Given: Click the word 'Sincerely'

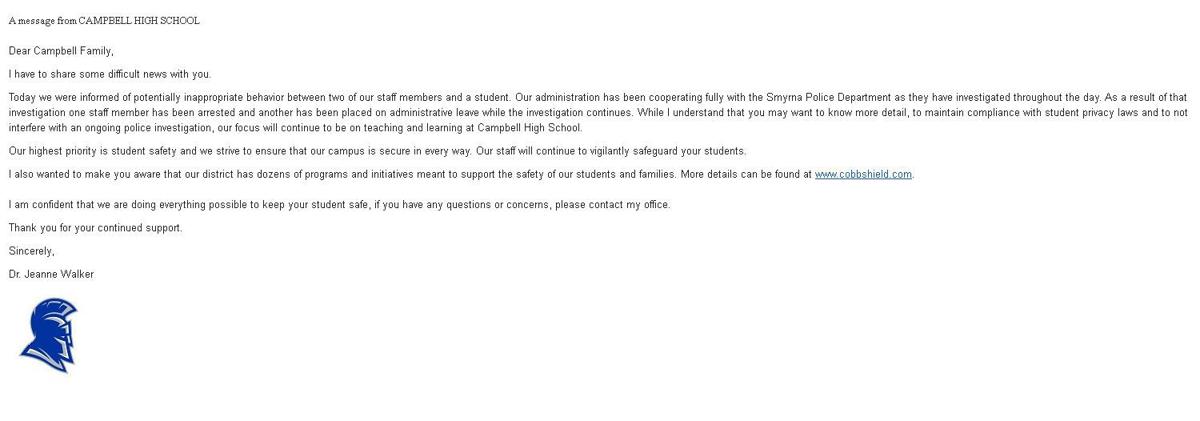Looking at the screenshot, I should (31, 251).
